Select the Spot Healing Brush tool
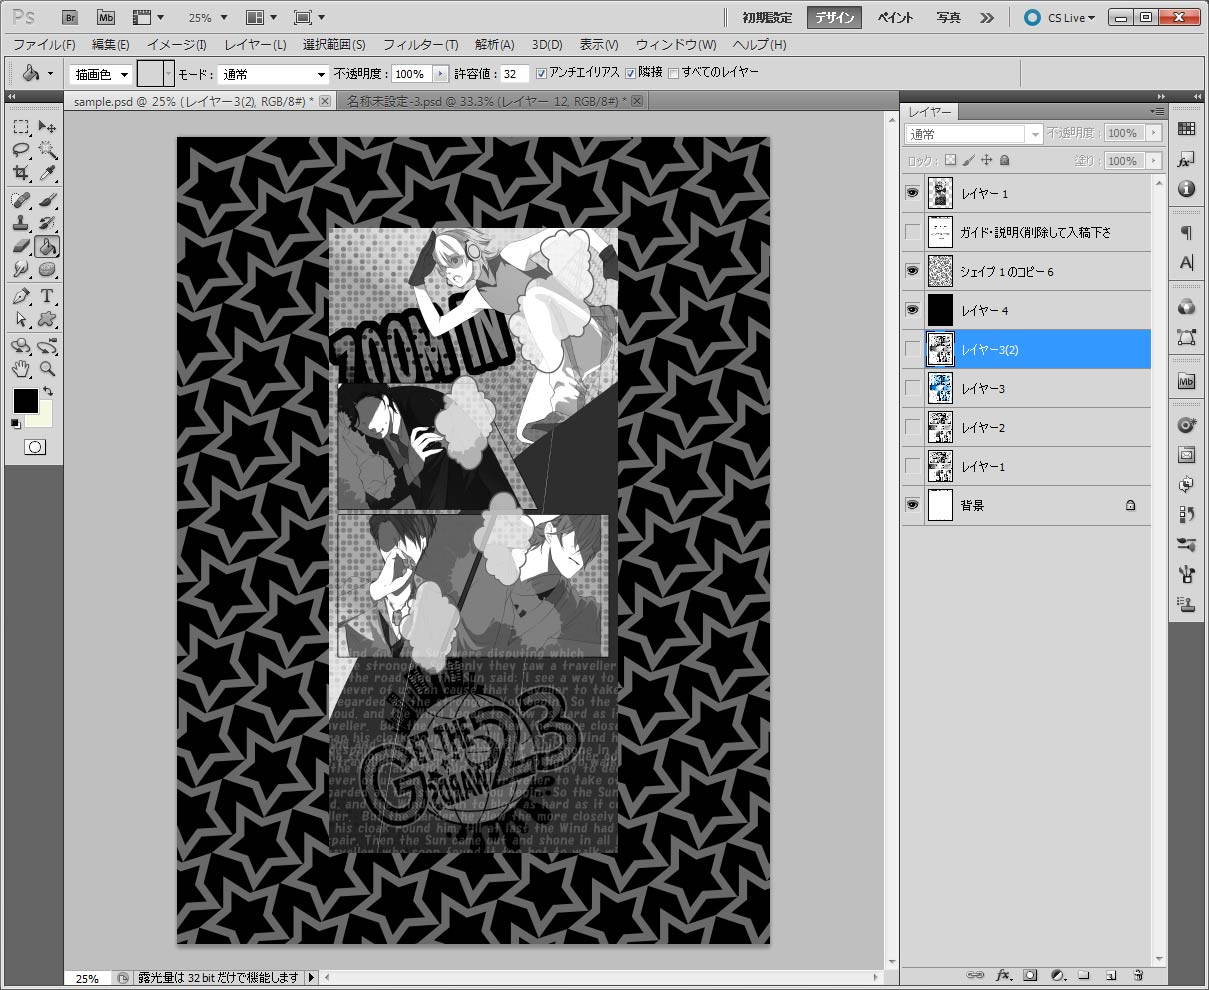The width and height of the screenshot is (1209, 990). click(x=21, y=200)
